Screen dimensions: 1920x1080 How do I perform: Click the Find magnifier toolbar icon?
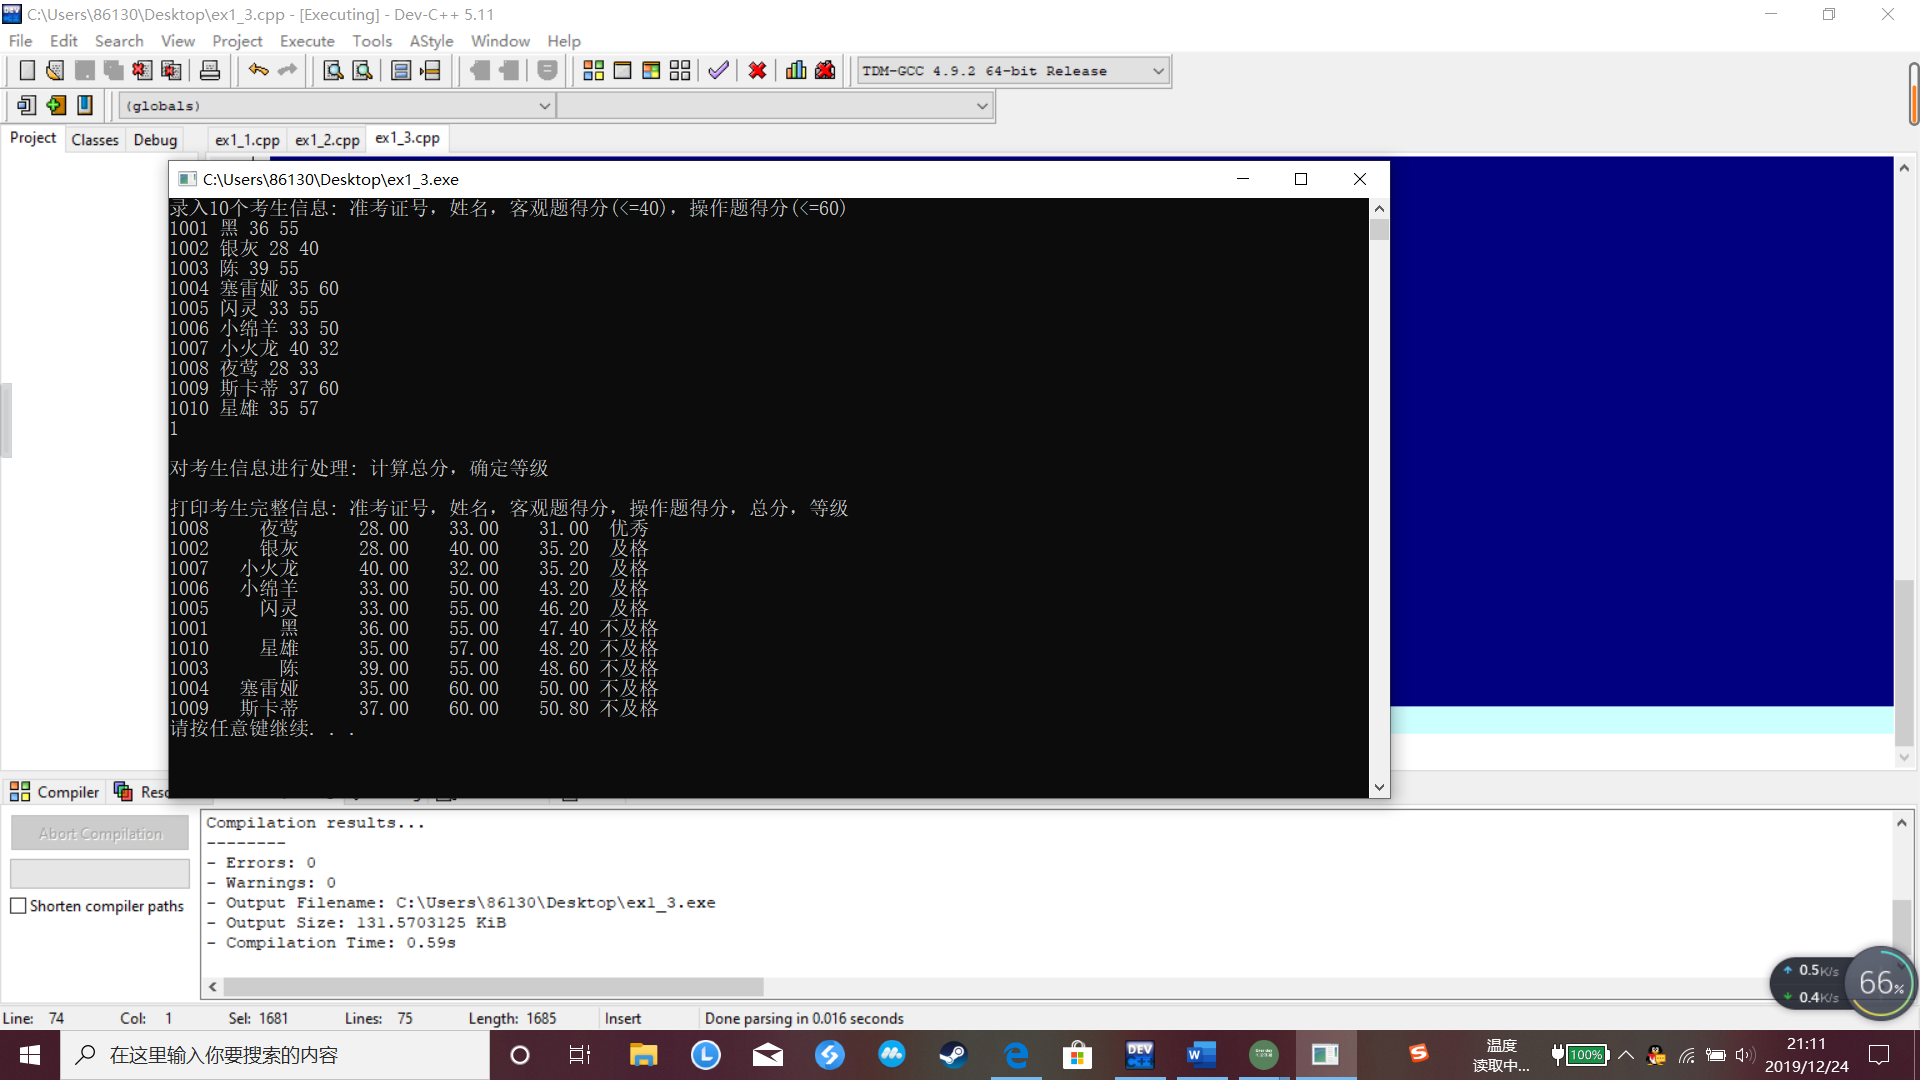333,71
